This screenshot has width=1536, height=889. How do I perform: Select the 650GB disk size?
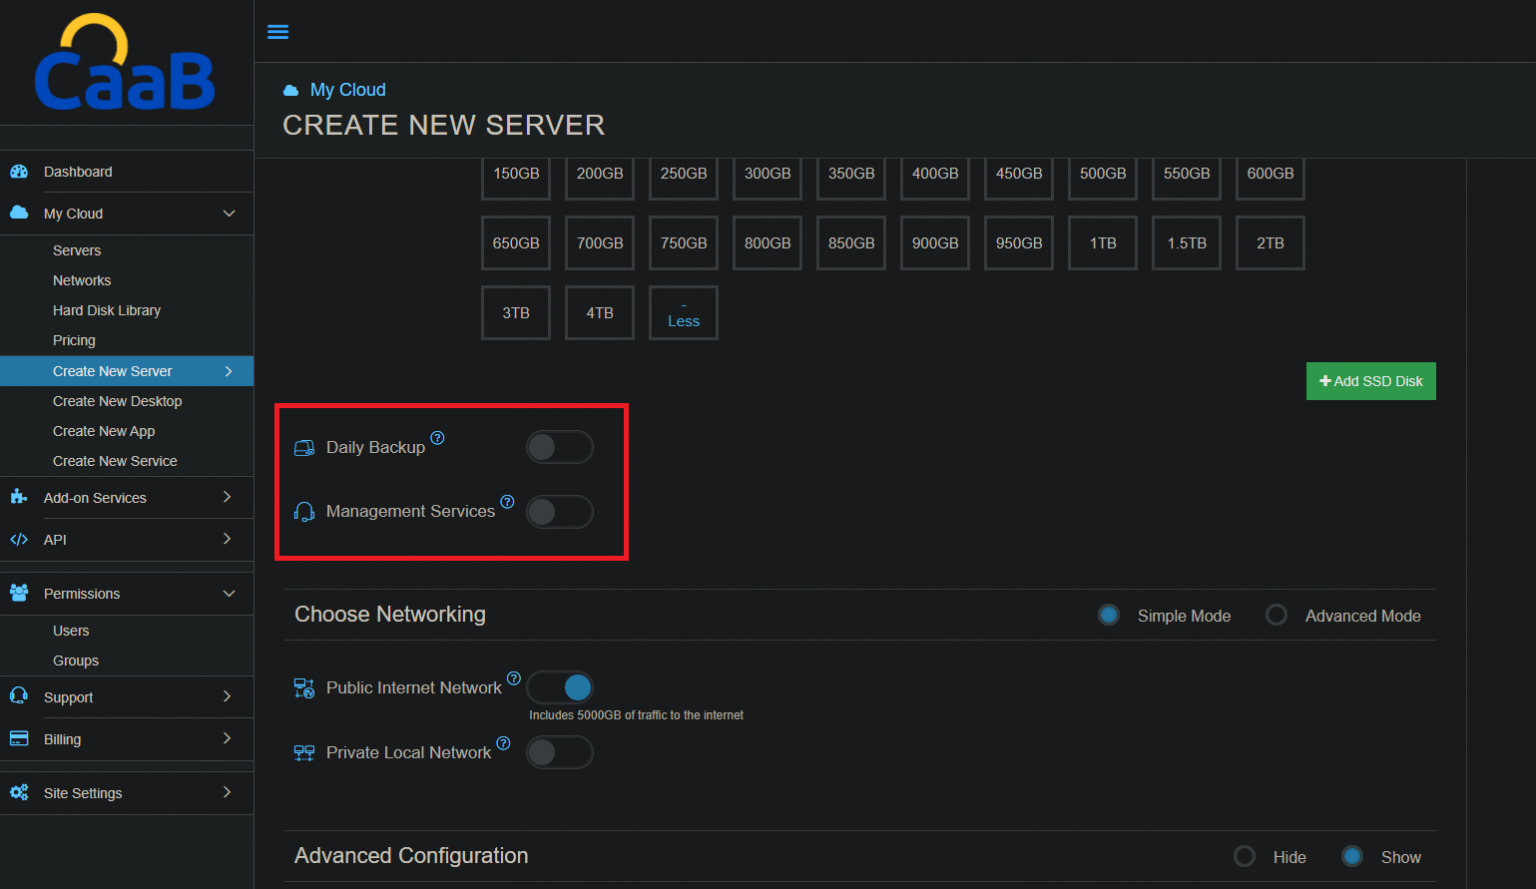coord(516,243)
